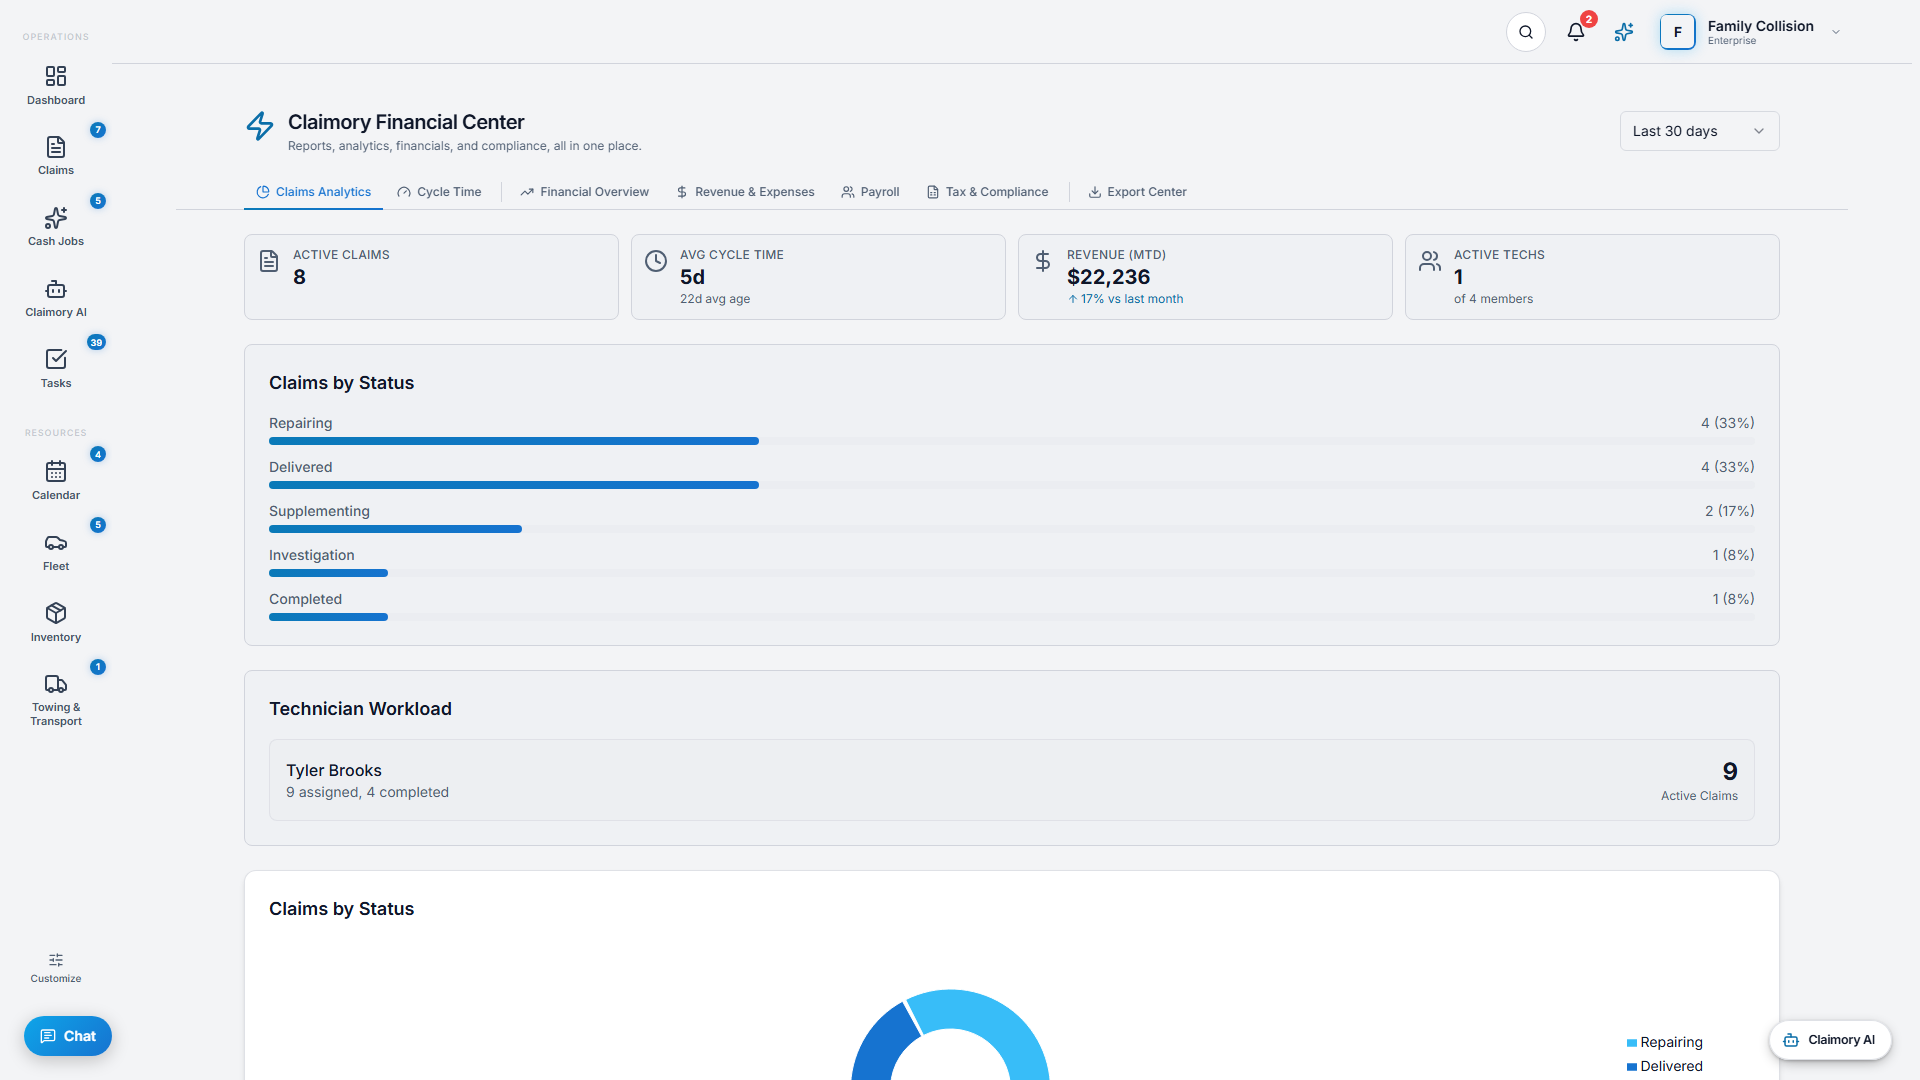Click the Repairing legend color swatch

[1632, 1043]
